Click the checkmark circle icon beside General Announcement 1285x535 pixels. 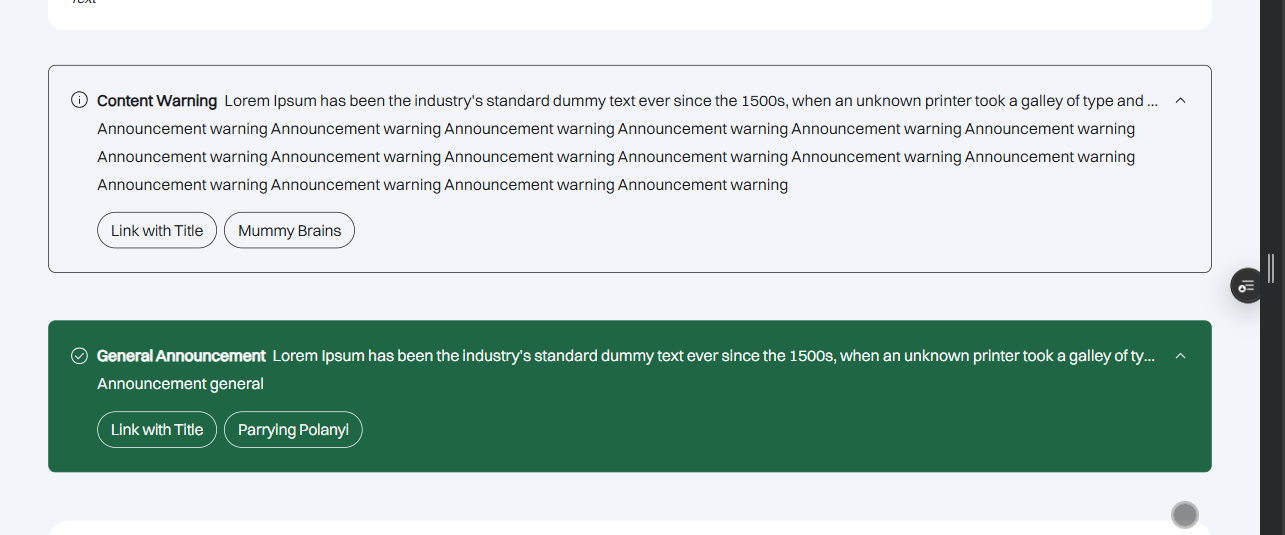80,356
